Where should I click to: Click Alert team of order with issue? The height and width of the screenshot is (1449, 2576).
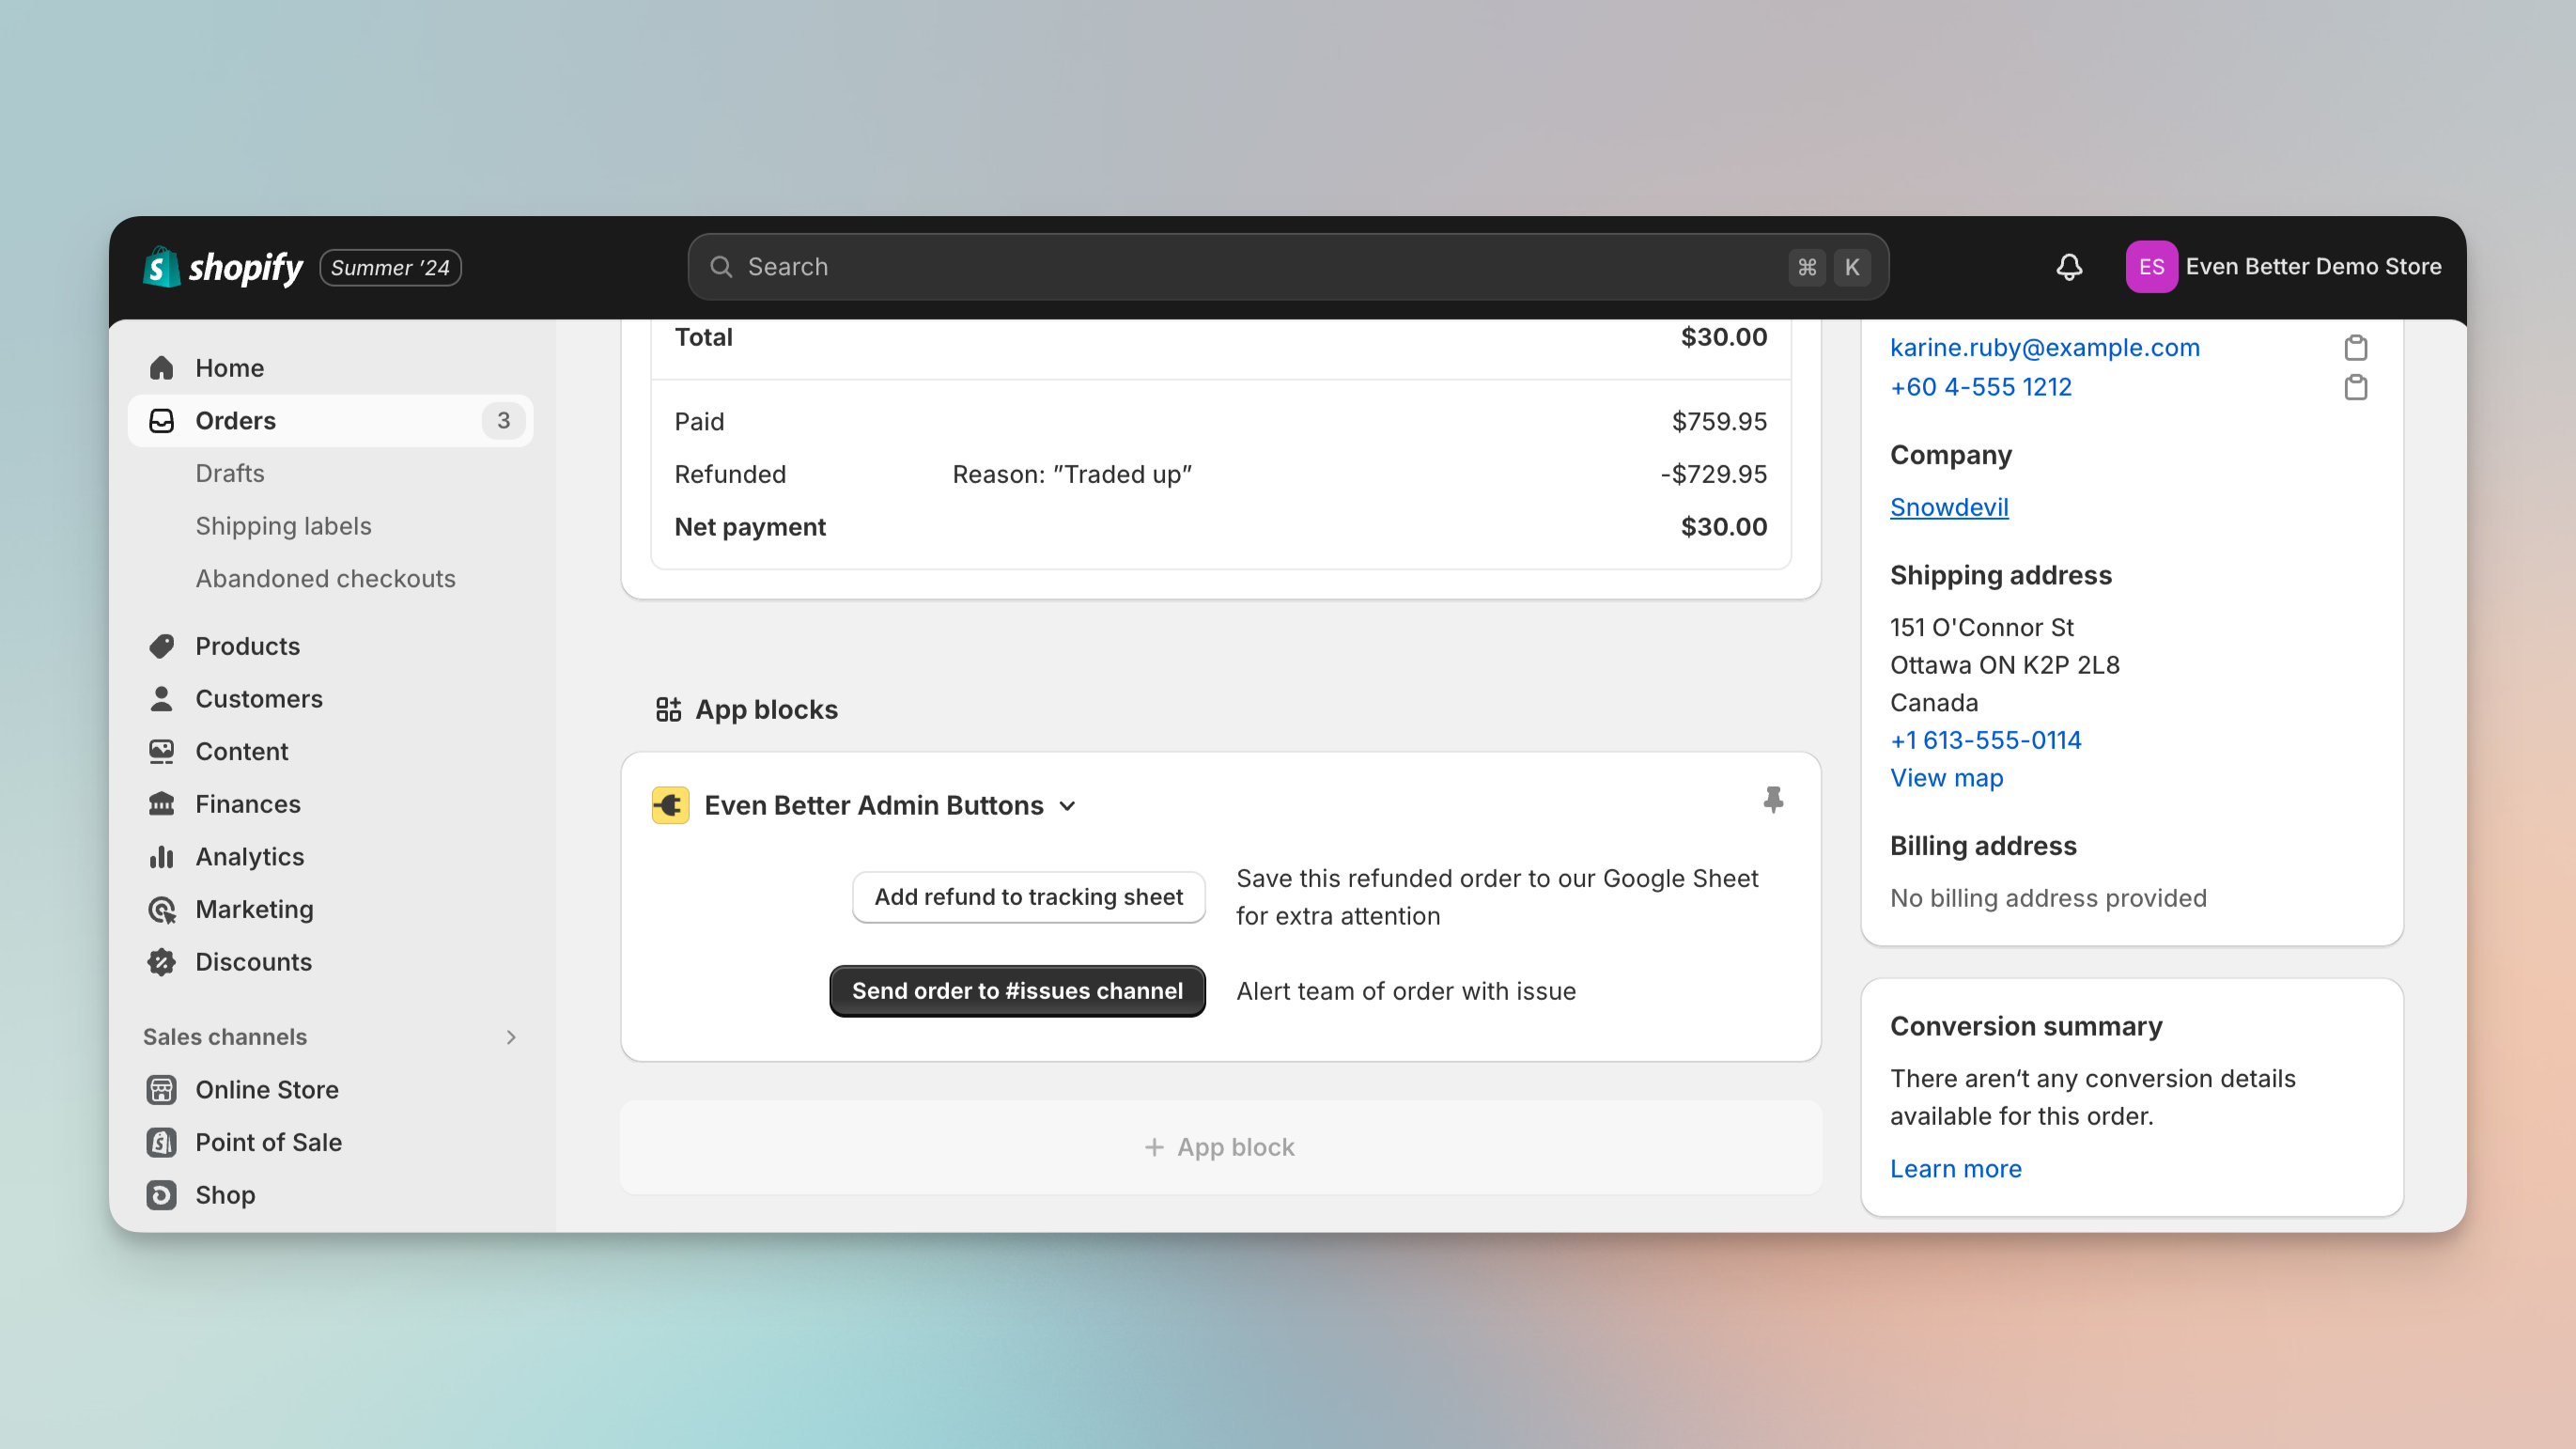pyautogui.click(x=1406, y=991)
